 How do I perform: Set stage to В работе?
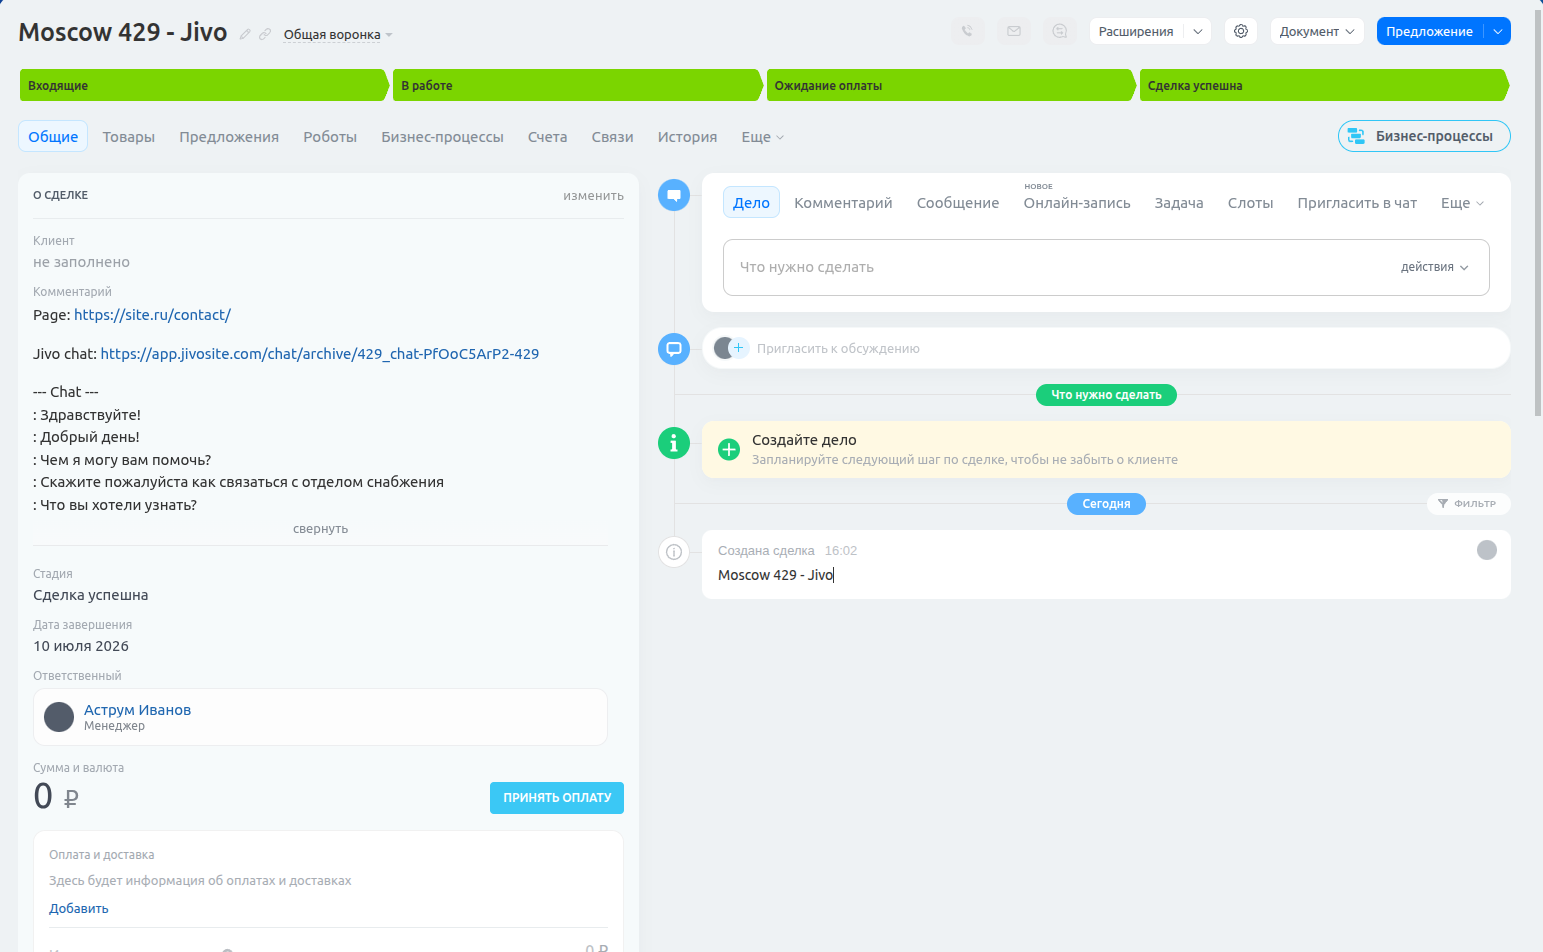[x=577, y=85]
